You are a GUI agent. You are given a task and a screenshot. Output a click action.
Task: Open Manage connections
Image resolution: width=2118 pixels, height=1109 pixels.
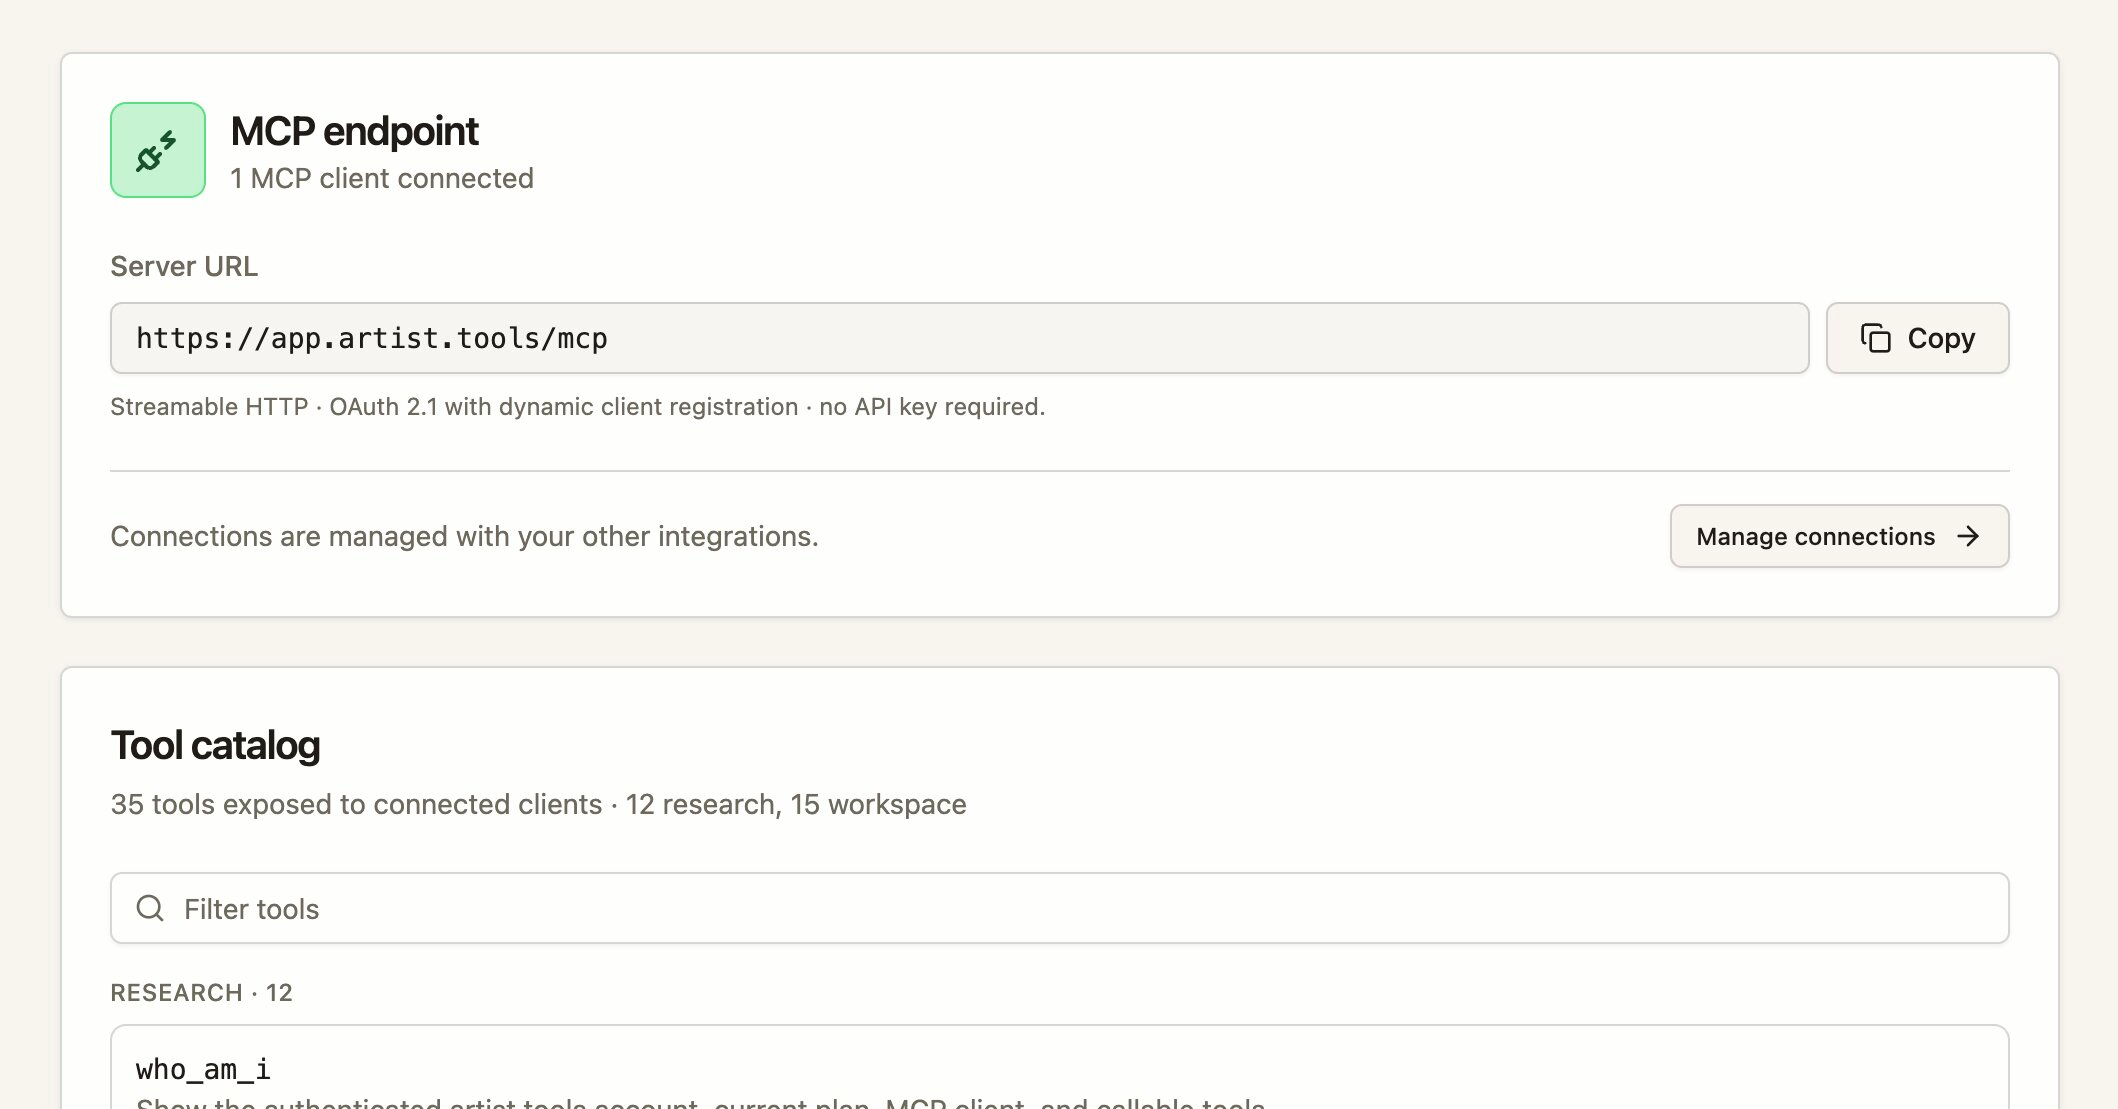1839,536
